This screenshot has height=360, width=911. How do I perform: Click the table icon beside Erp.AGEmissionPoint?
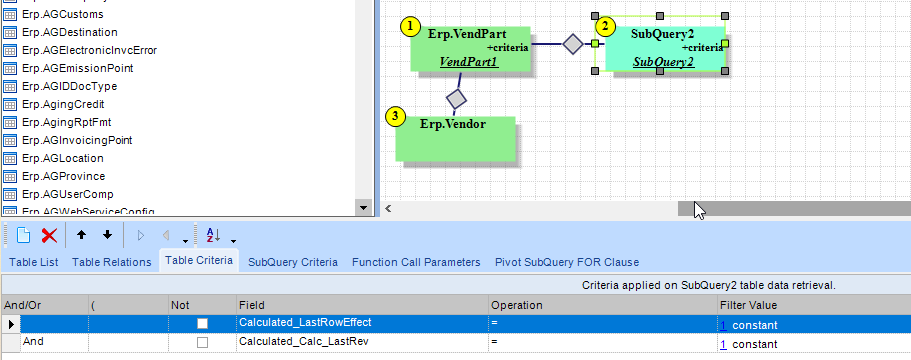pyautogui.click(x=10, y=68)
